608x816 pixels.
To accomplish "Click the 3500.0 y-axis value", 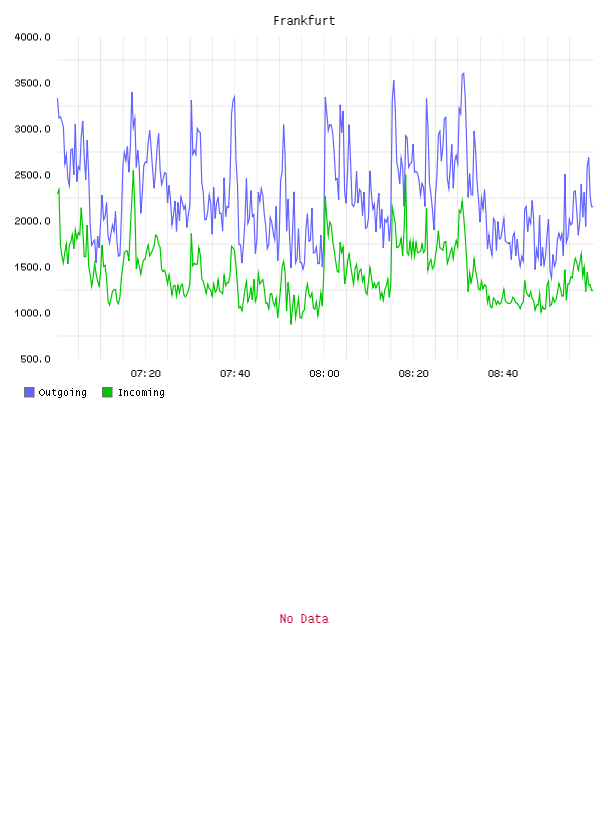I will click(32, 83).
